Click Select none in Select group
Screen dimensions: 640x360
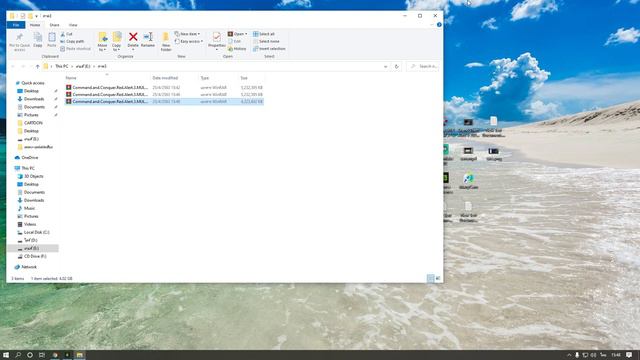(x=266, y=42)
